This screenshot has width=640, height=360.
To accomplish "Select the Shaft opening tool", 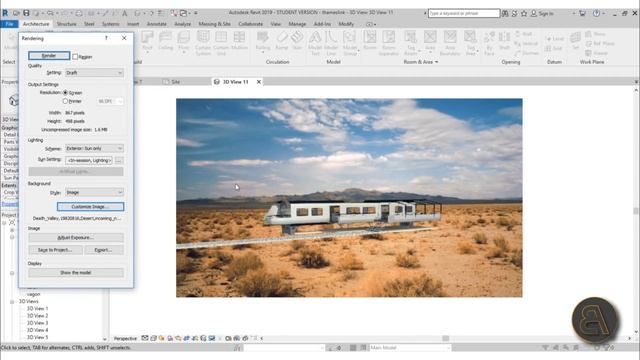I will point(504,41).
